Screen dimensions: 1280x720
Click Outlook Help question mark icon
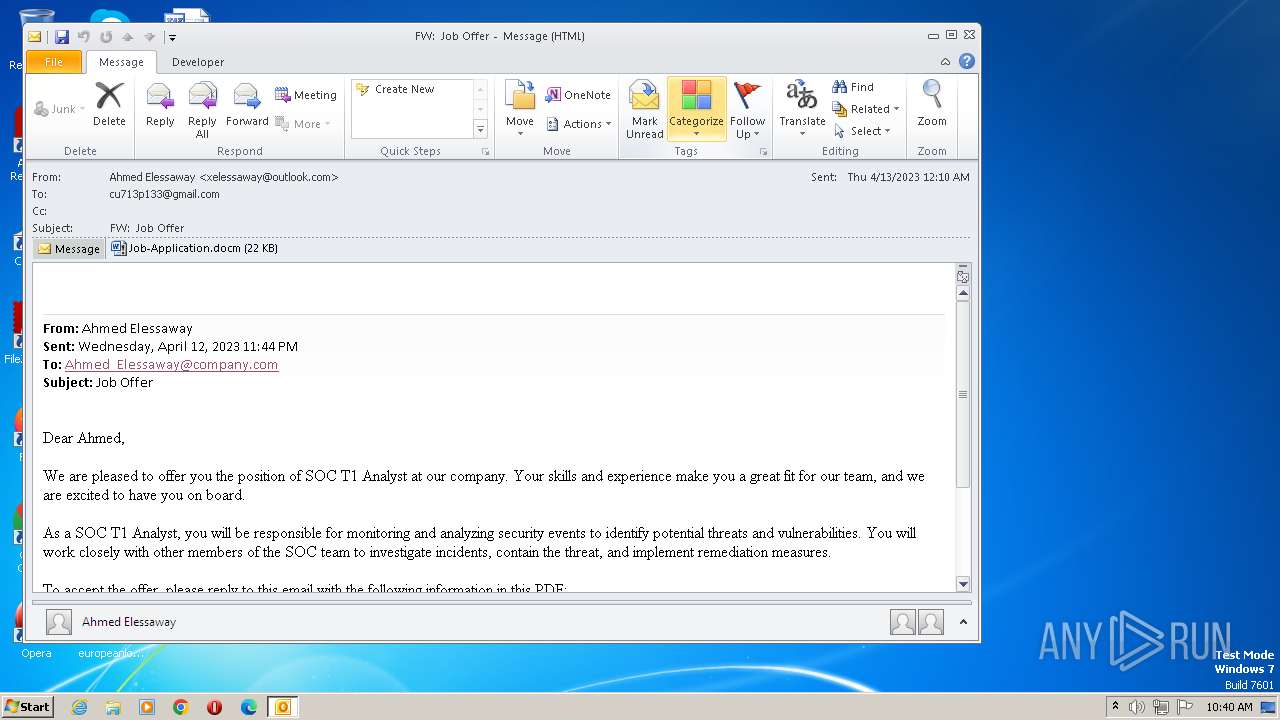pos(967,61)
